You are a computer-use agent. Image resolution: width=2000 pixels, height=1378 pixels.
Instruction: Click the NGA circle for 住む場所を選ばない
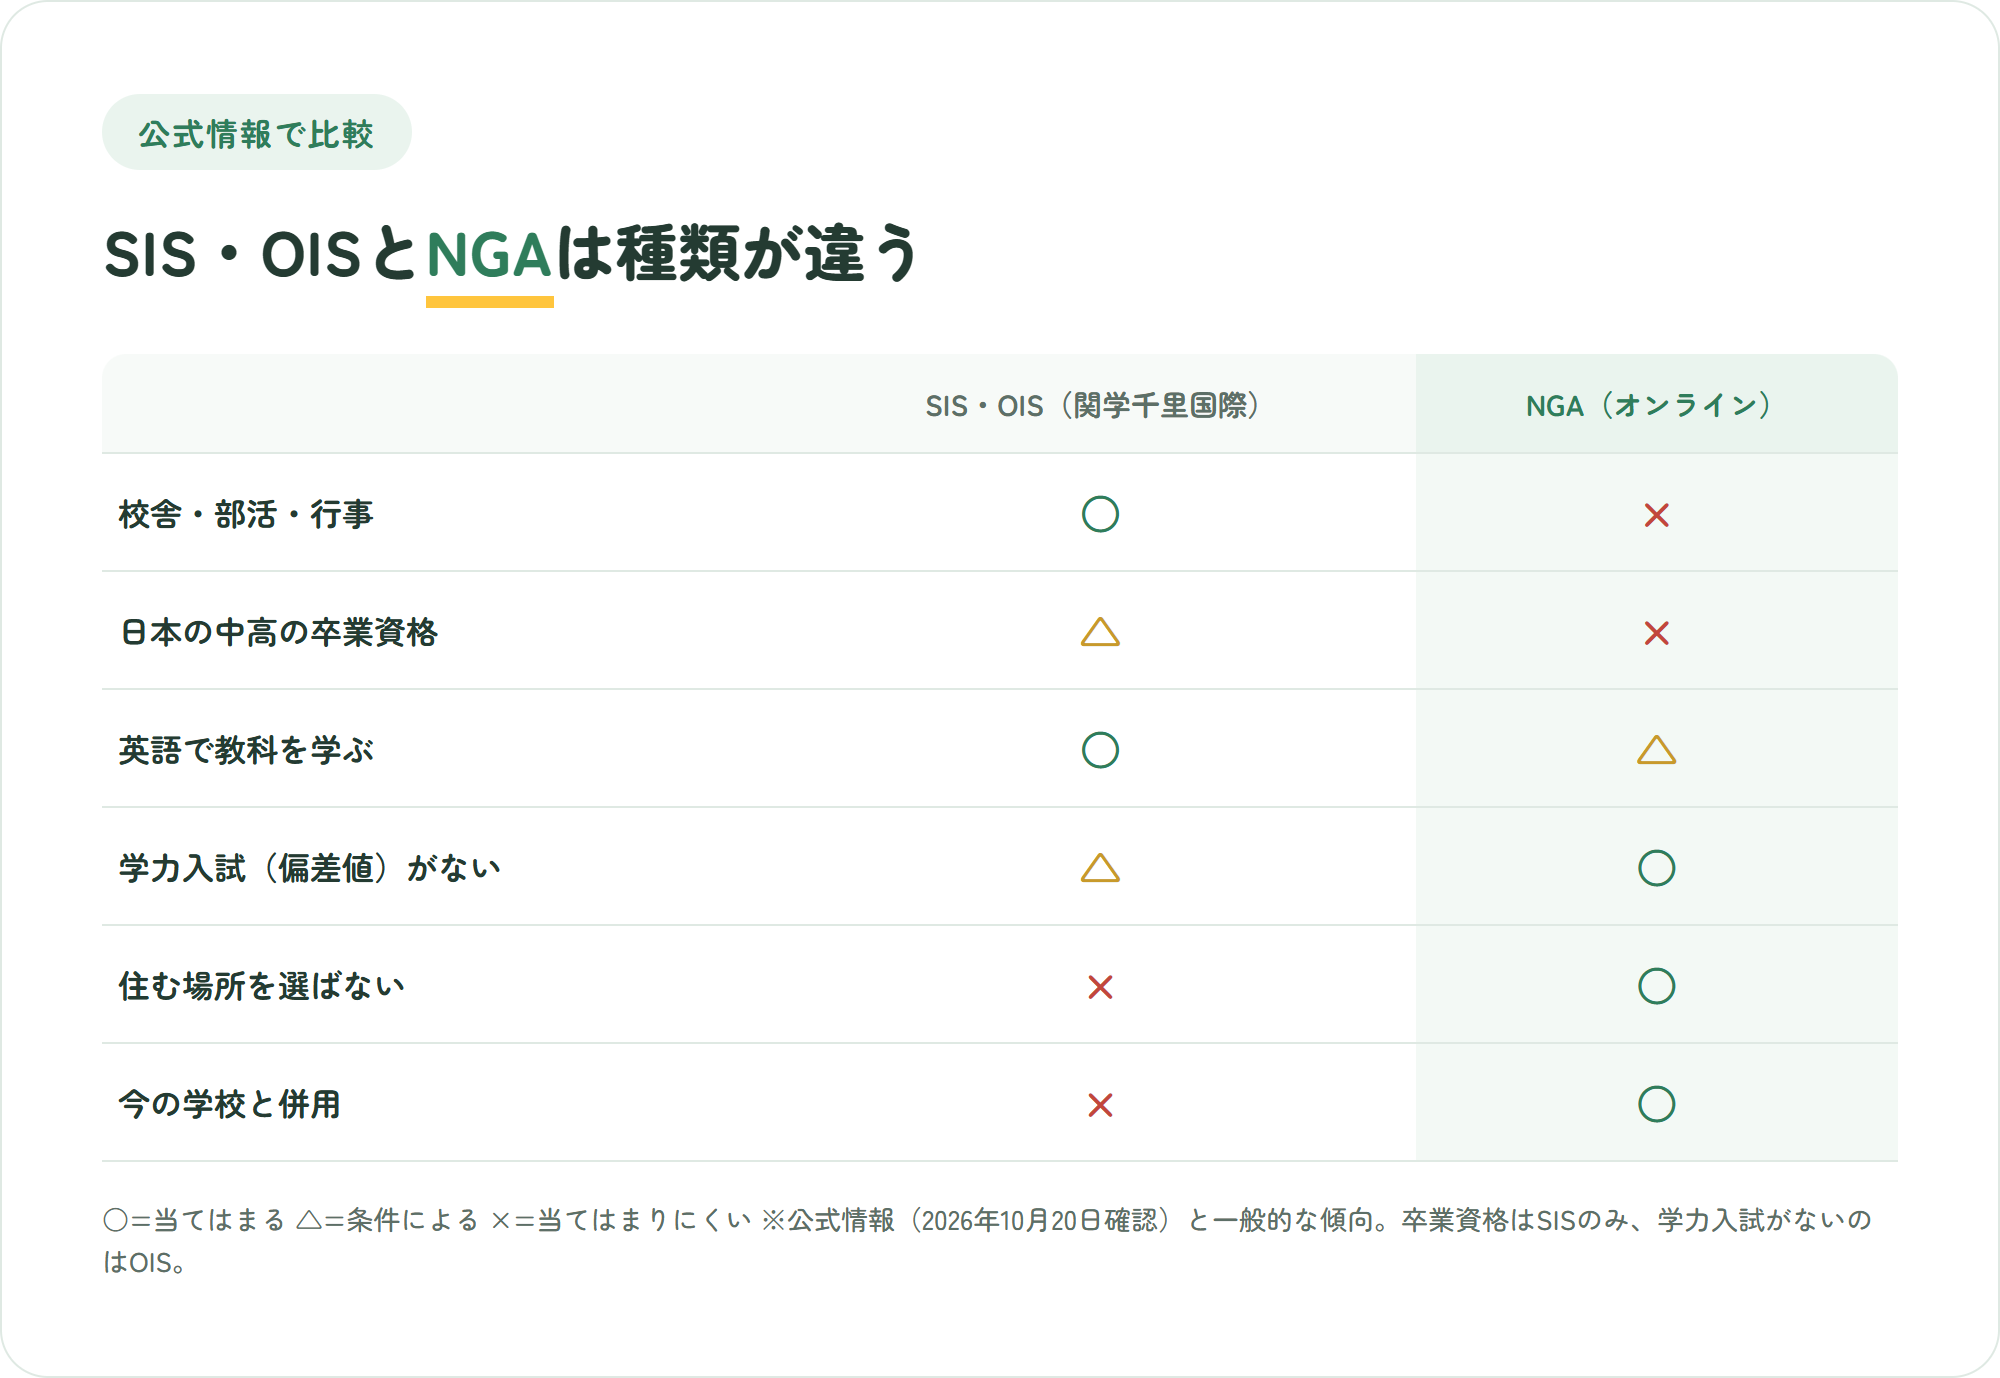(1656, 986)
